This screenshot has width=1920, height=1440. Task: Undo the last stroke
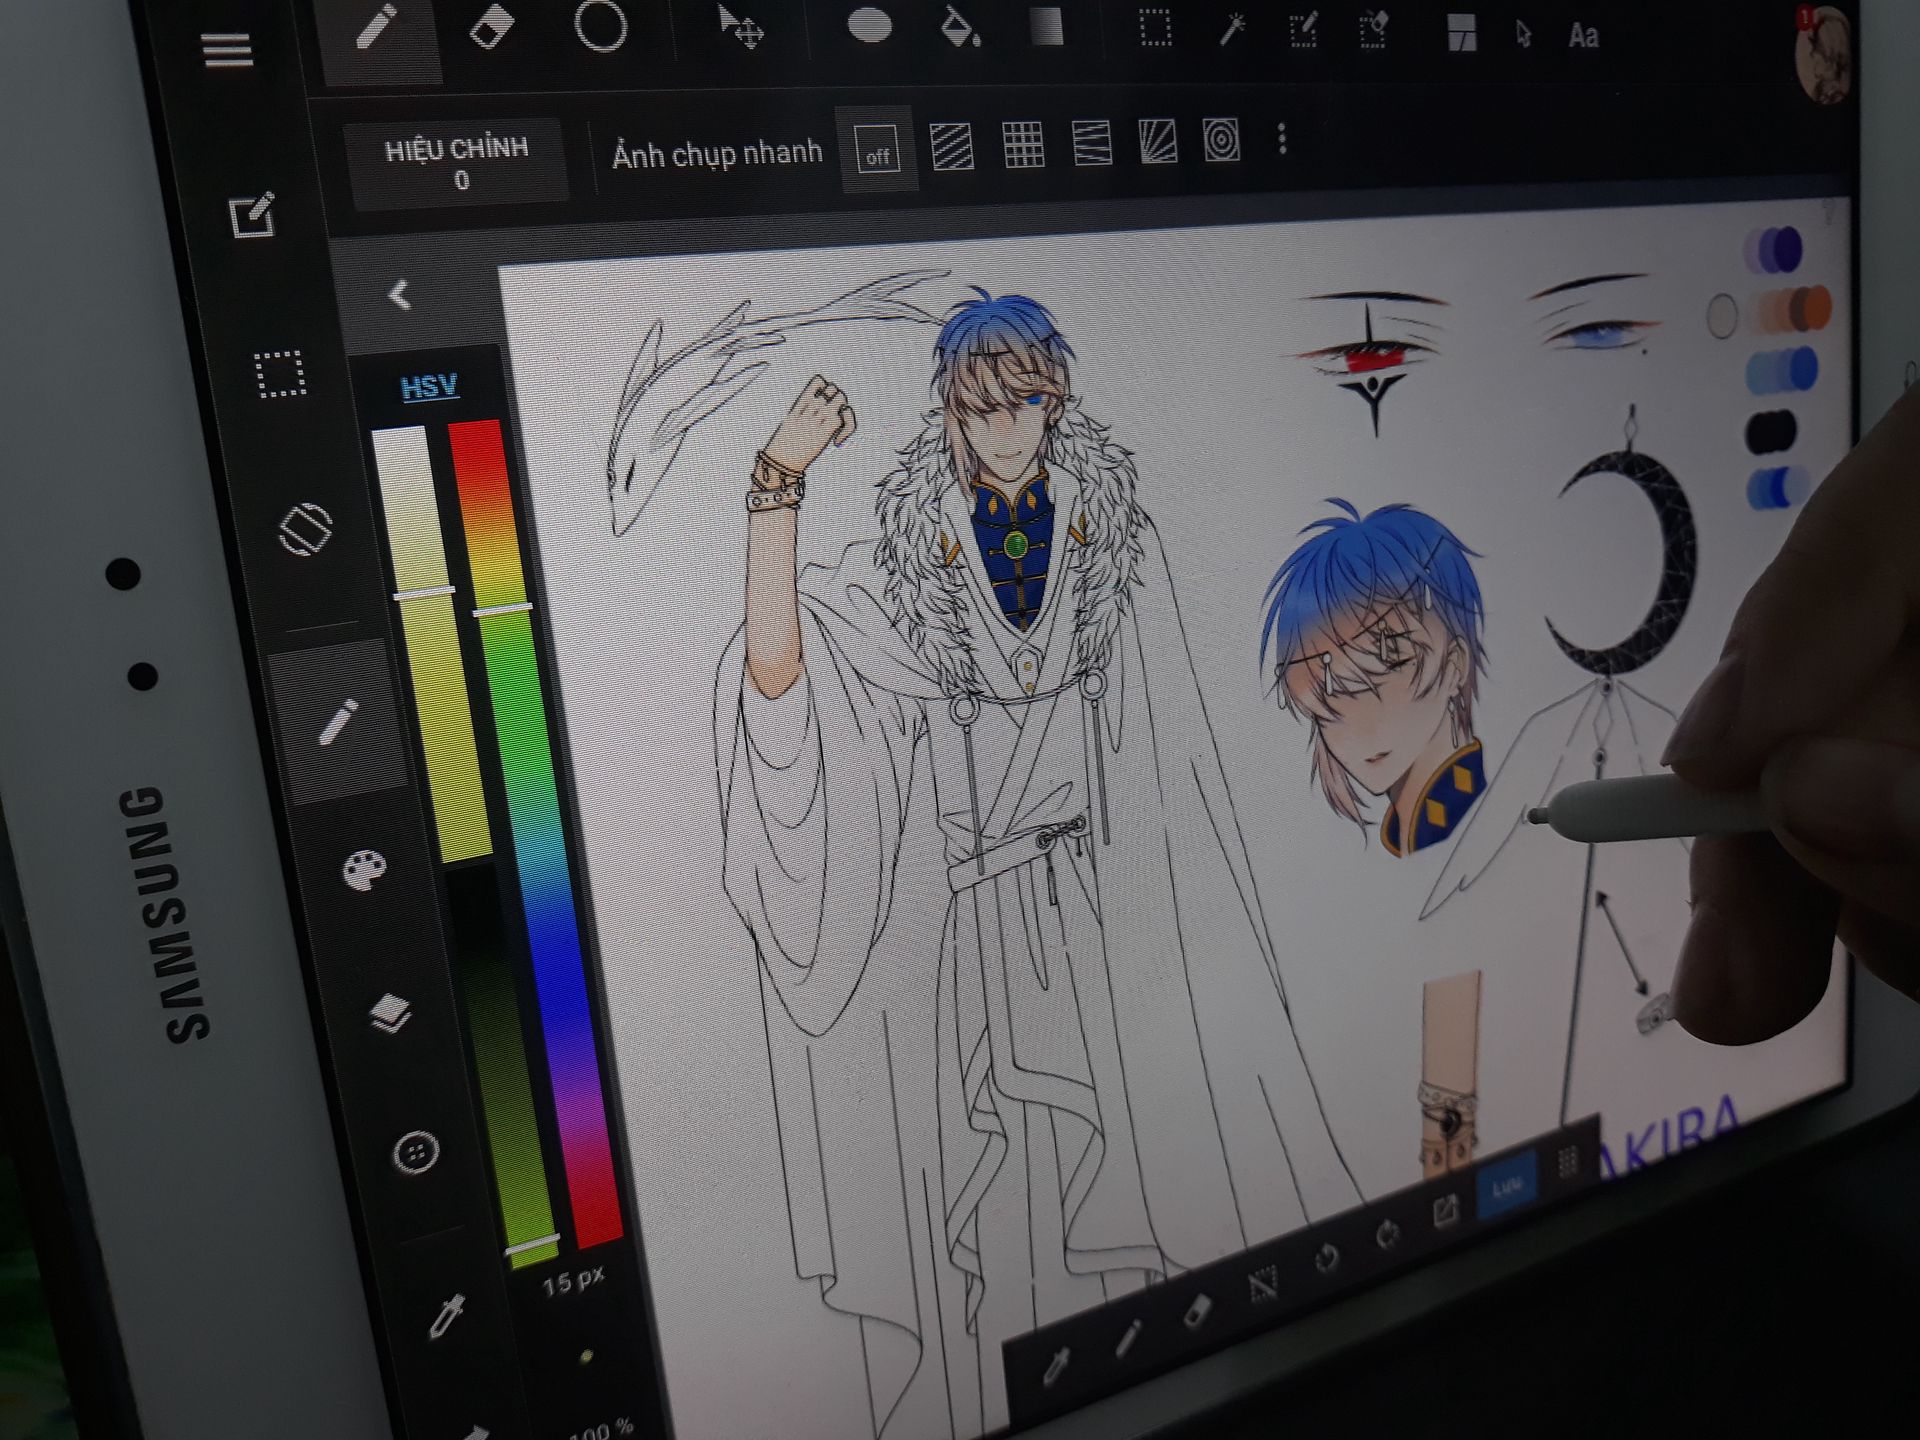[x=1327, y=1258]
